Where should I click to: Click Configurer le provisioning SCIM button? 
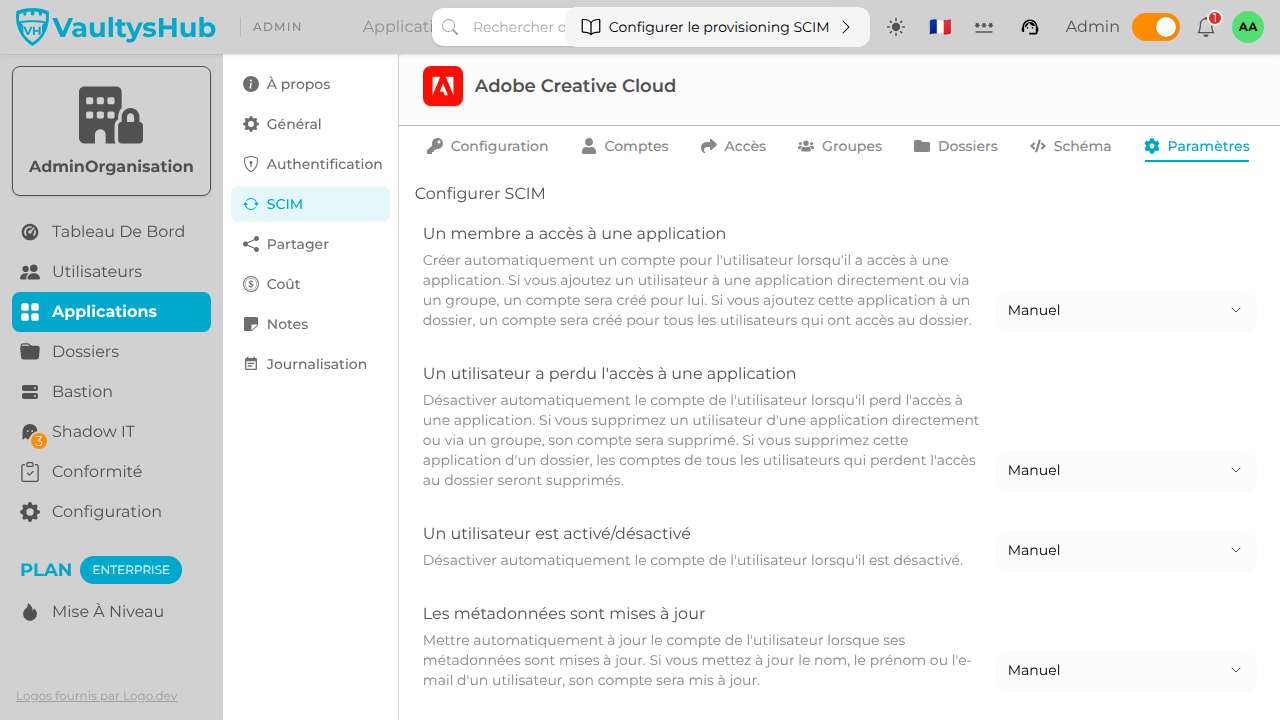point(717,27)
